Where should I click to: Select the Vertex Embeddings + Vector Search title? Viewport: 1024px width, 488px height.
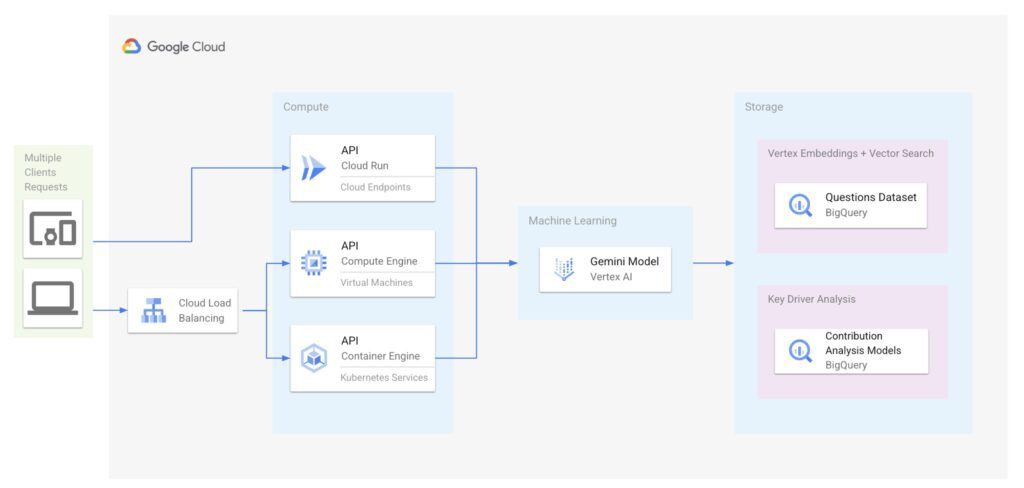[850, 153]
